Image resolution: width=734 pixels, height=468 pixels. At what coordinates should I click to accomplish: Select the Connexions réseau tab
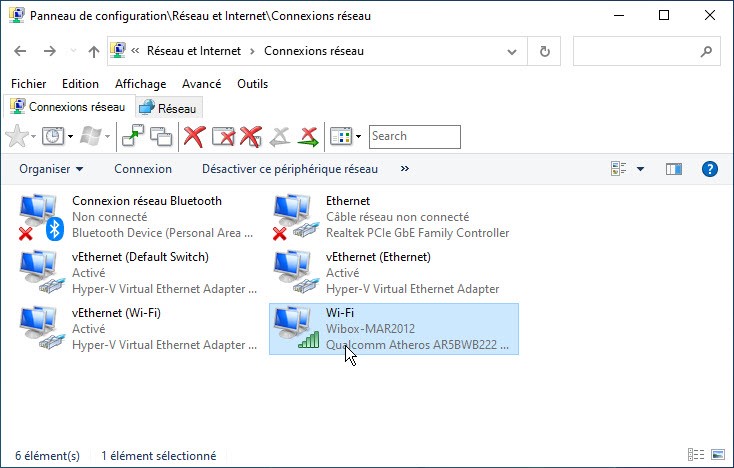coord(69,107)
